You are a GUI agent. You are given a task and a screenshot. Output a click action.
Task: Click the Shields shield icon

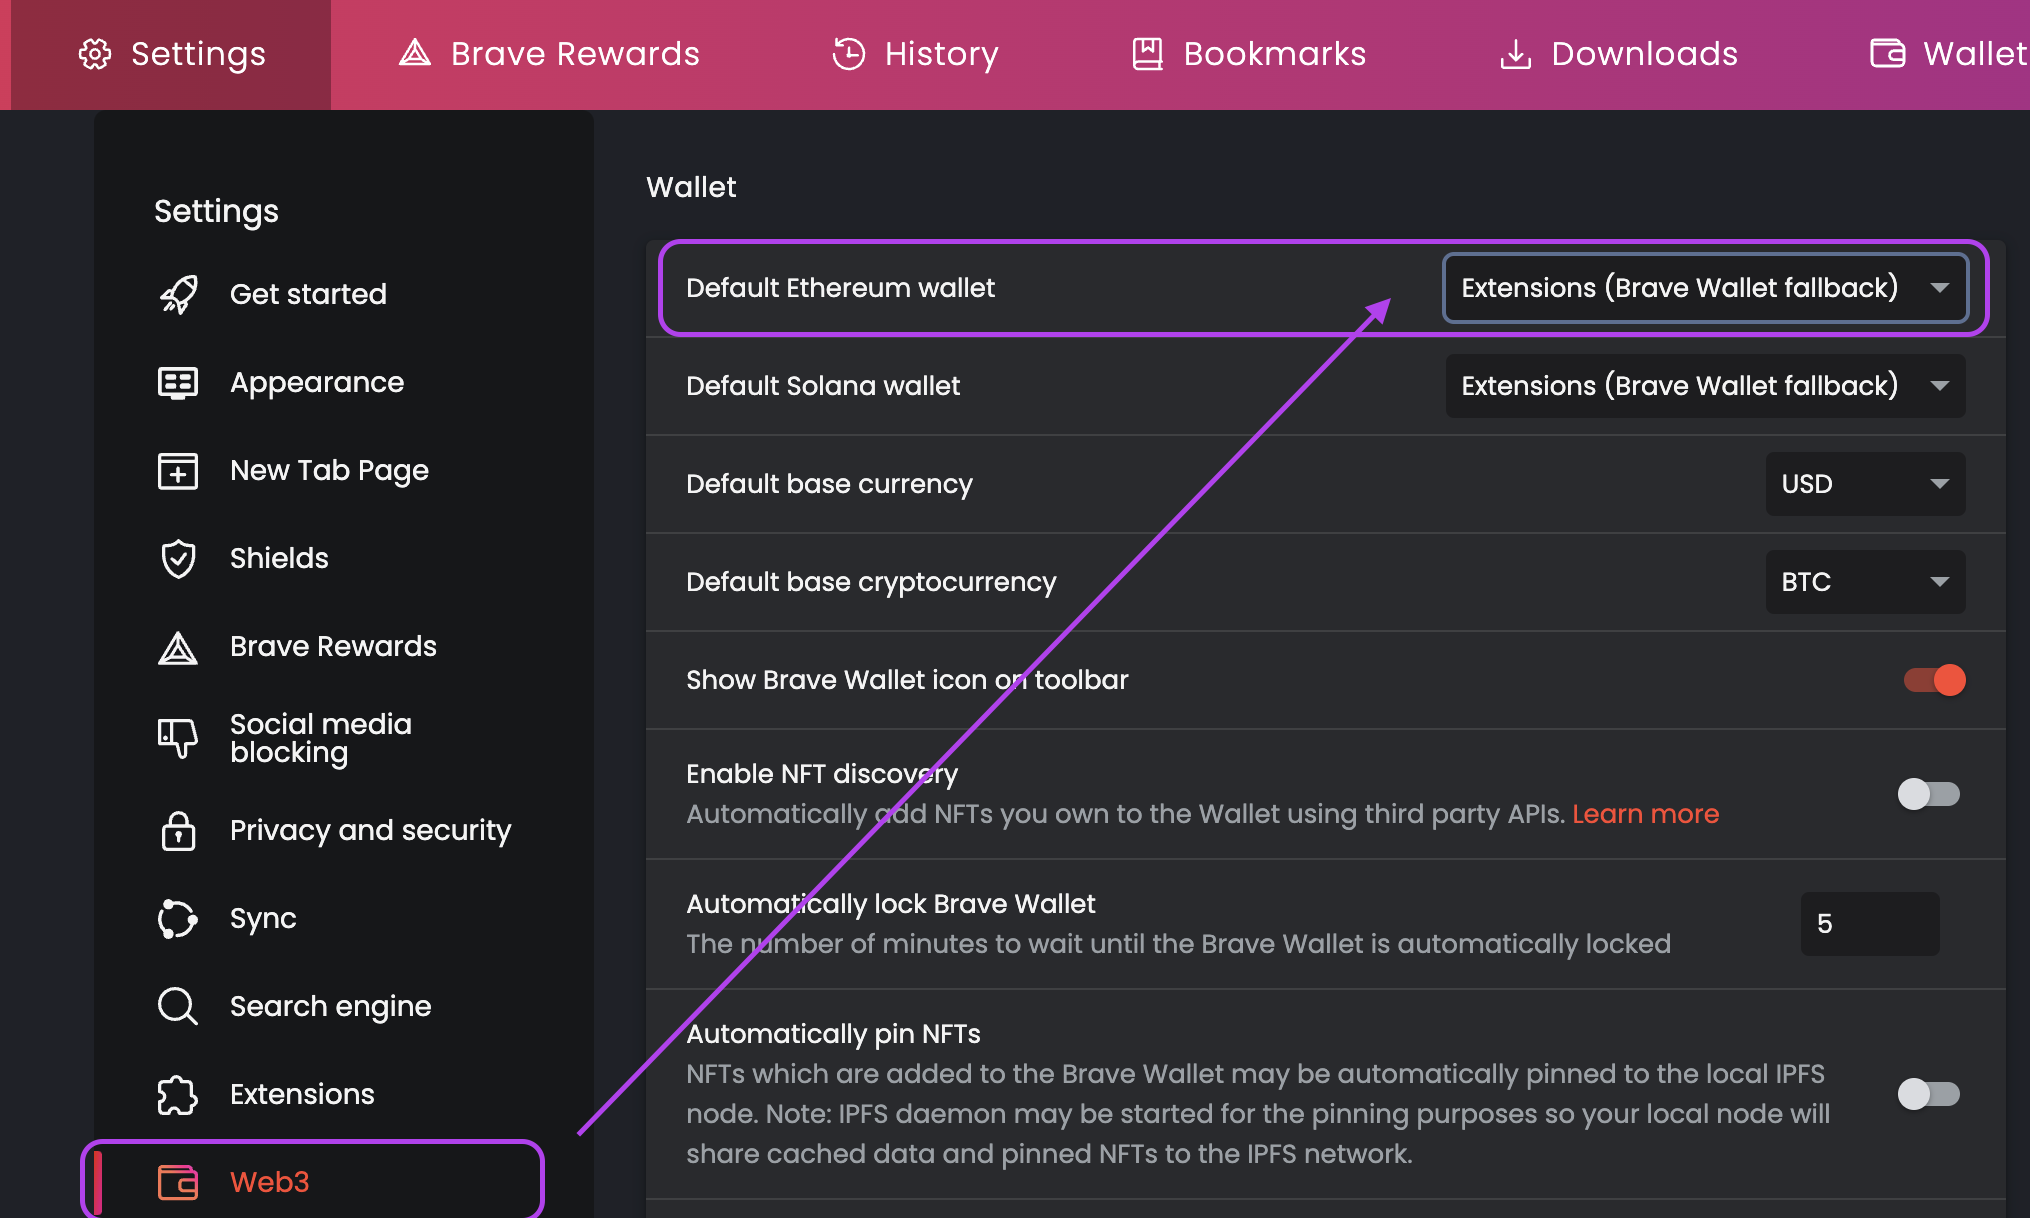[178, 558]
